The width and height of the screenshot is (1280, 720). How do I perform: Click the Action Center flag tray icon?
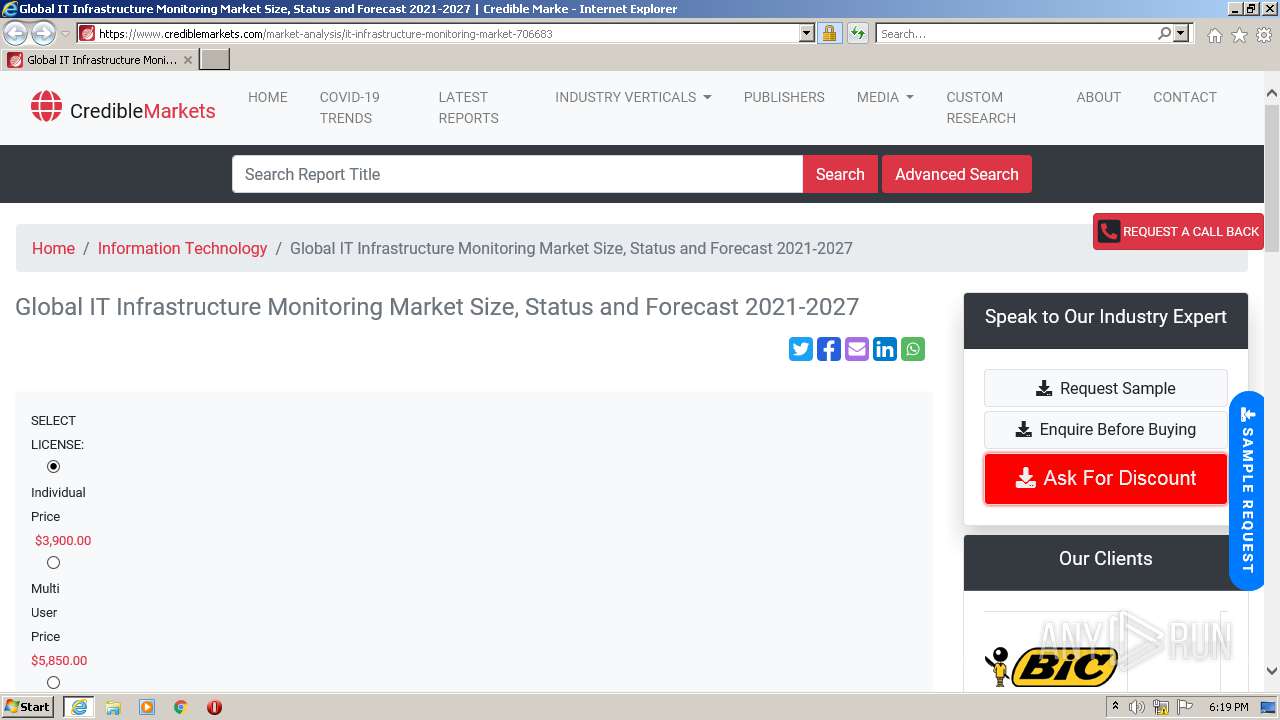point(1185,707)
